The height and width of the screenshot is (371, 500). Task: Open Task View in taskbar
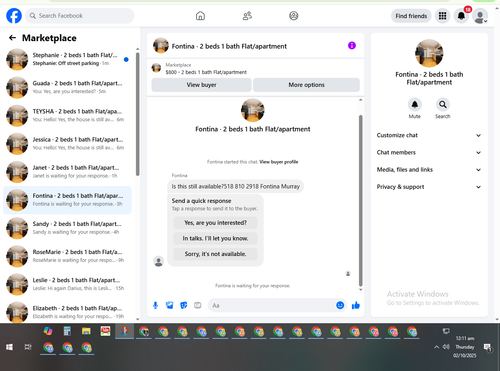pyautogui.click(x=28, y=347)
